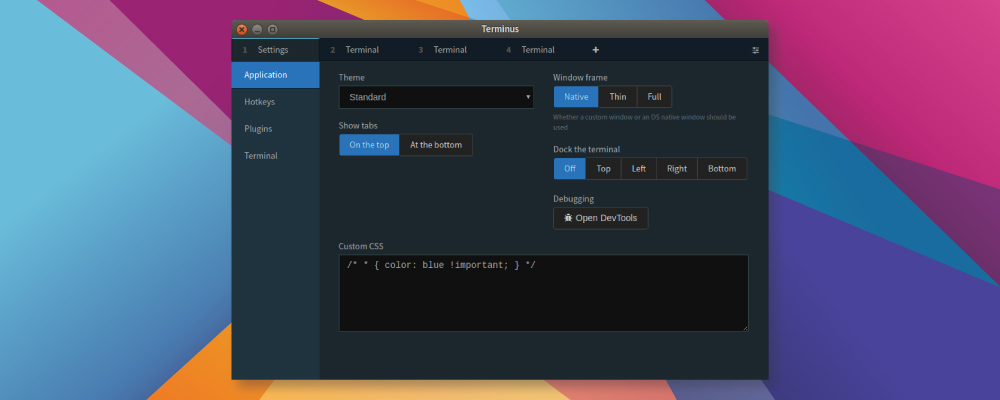Dock the terminal to Right
Image resolution: width=1000 pixels, height=400 pixels.
(x=677, y=169)
